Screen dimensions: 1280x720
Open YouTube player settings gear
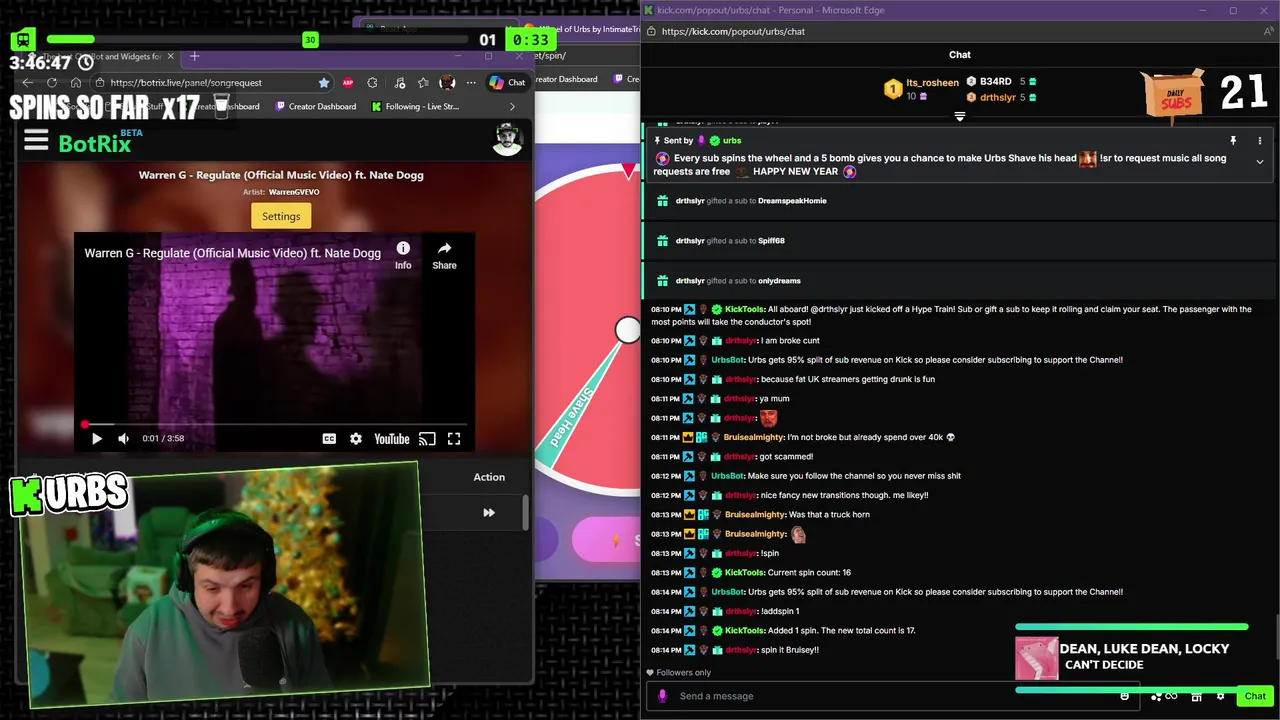tap(356, 438)
